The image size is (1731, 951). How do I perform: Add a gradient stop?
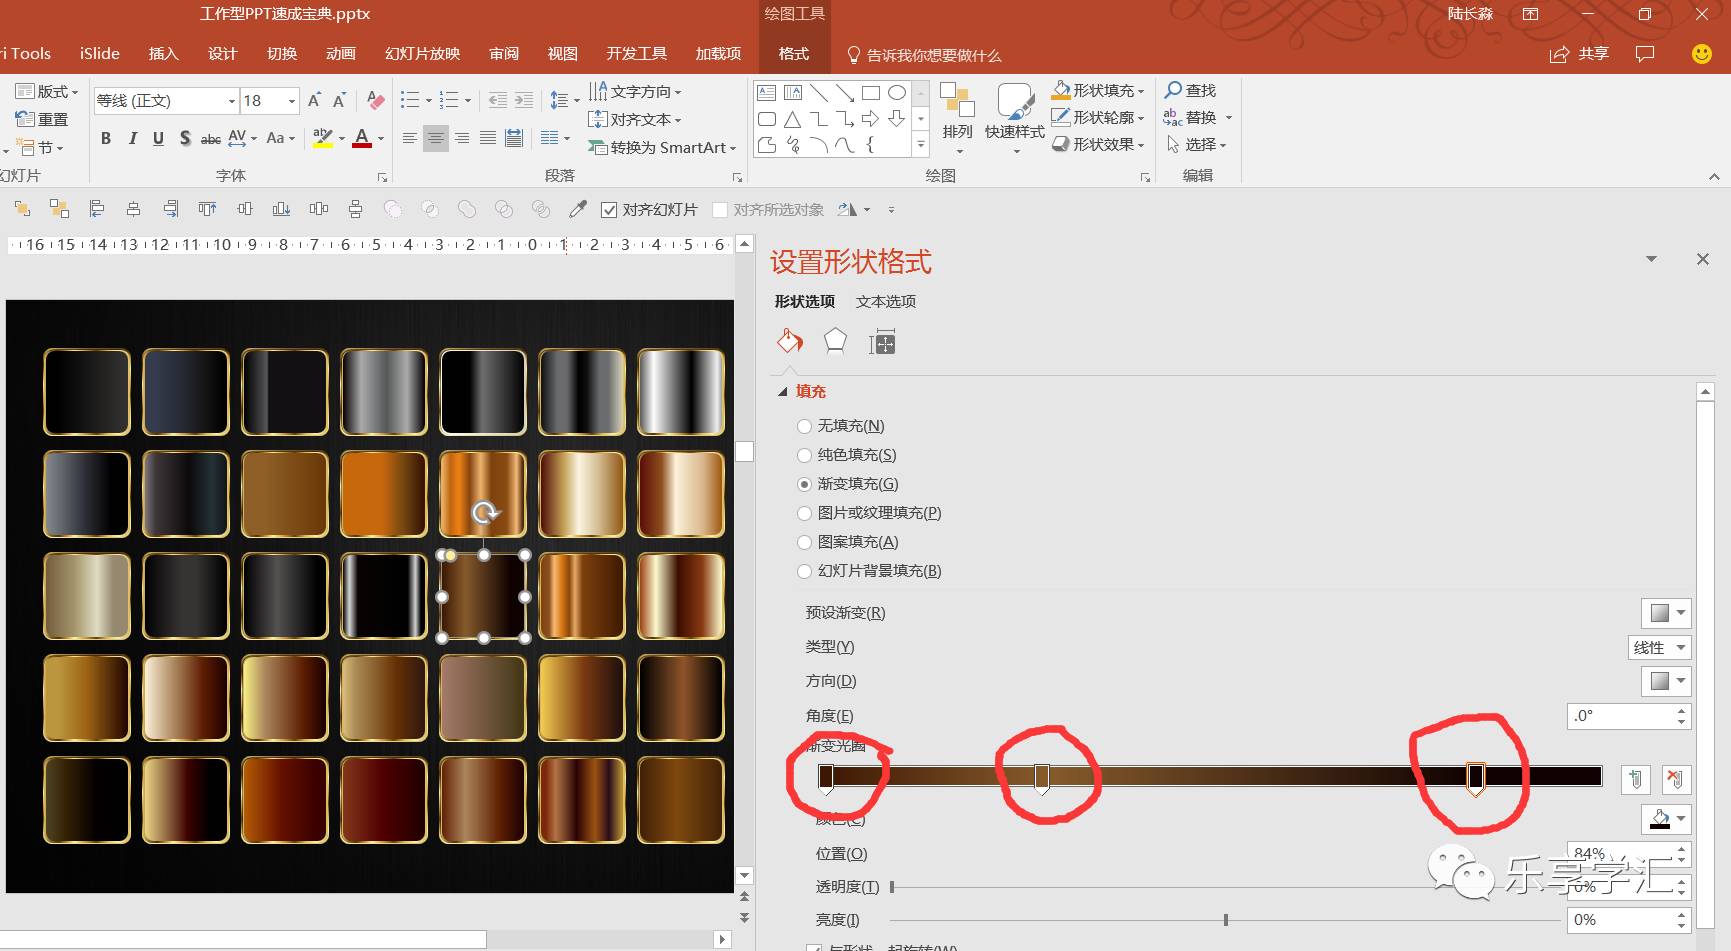tap(1636, 779)
